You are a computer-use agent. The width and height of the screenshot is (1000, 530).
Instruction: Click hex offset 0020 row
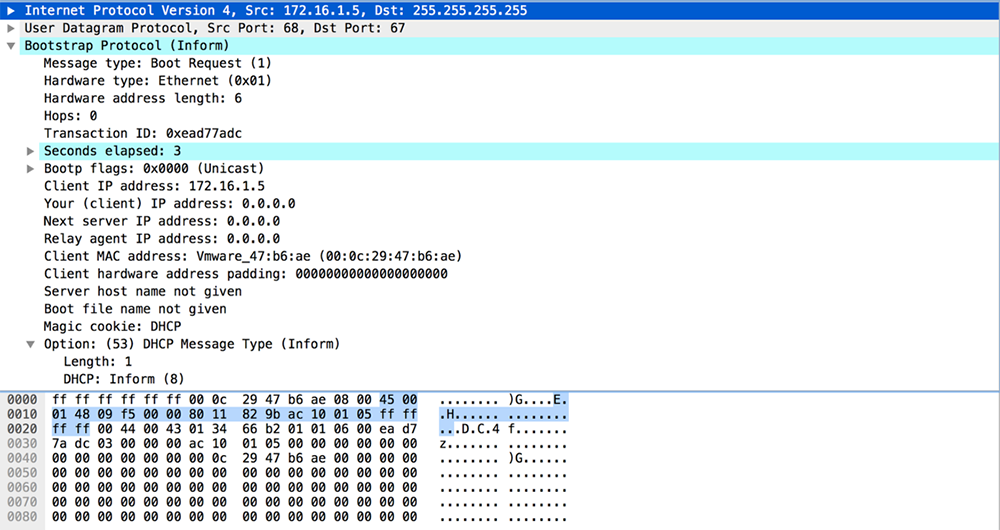[22, 429]
